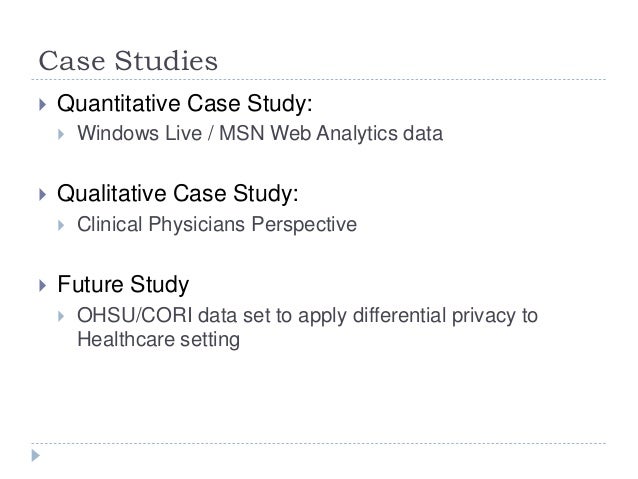Click the Clinical Physicians Perspective line
Viewport: 638px width, 479px height.
coord(216,226)
